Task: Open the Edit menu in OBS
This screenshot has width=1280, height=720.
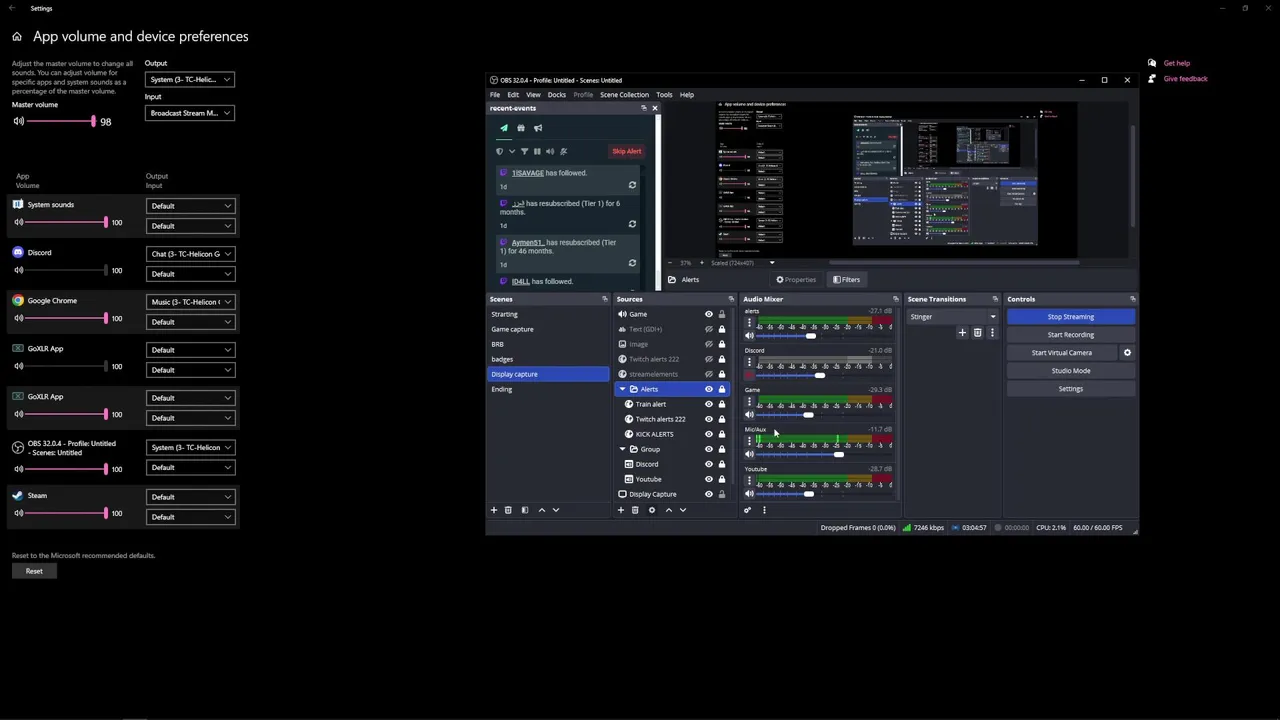Action: point(513,95)
